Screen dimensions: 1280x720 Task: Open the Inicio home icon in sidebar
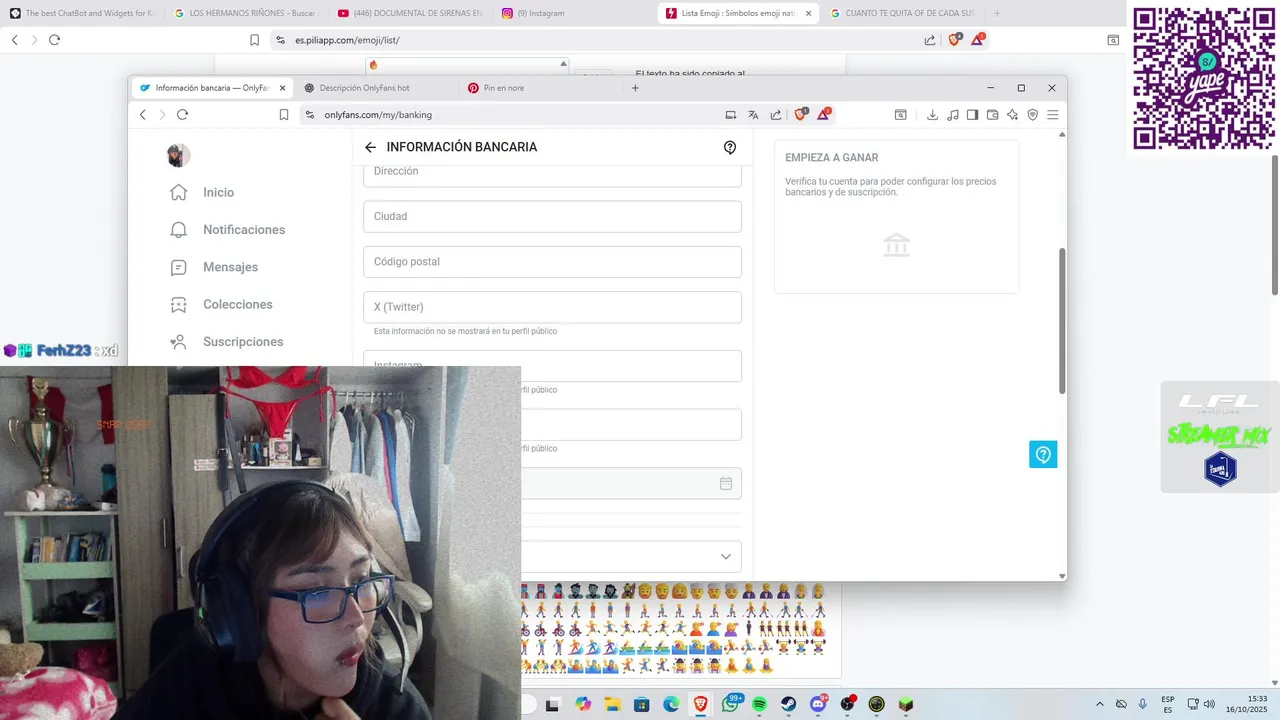coord(178,192)
